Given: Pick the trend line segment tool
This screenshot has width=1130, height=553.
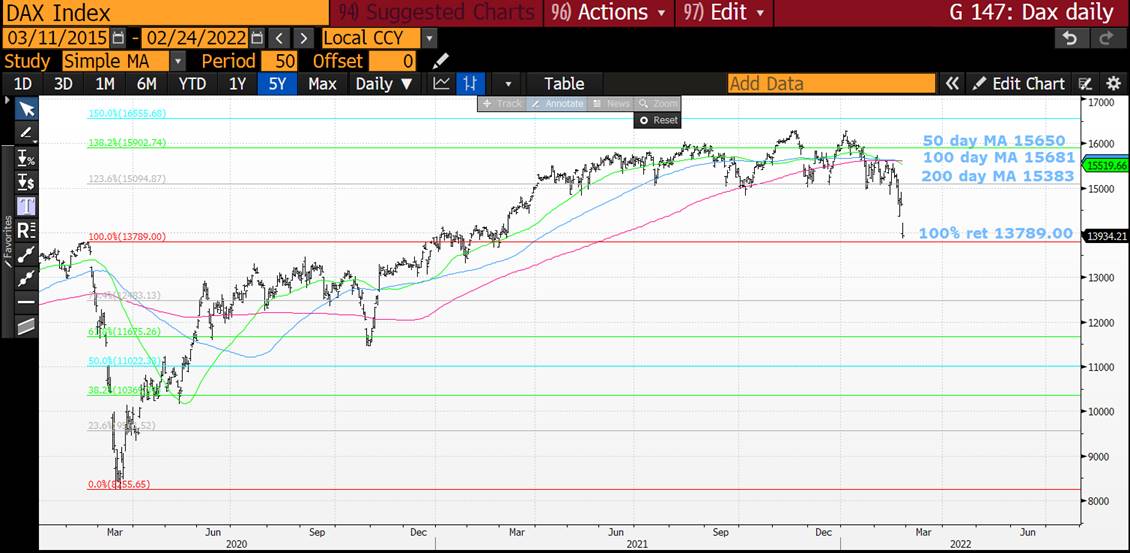Looking at the screenshot, I should [27, 254].
